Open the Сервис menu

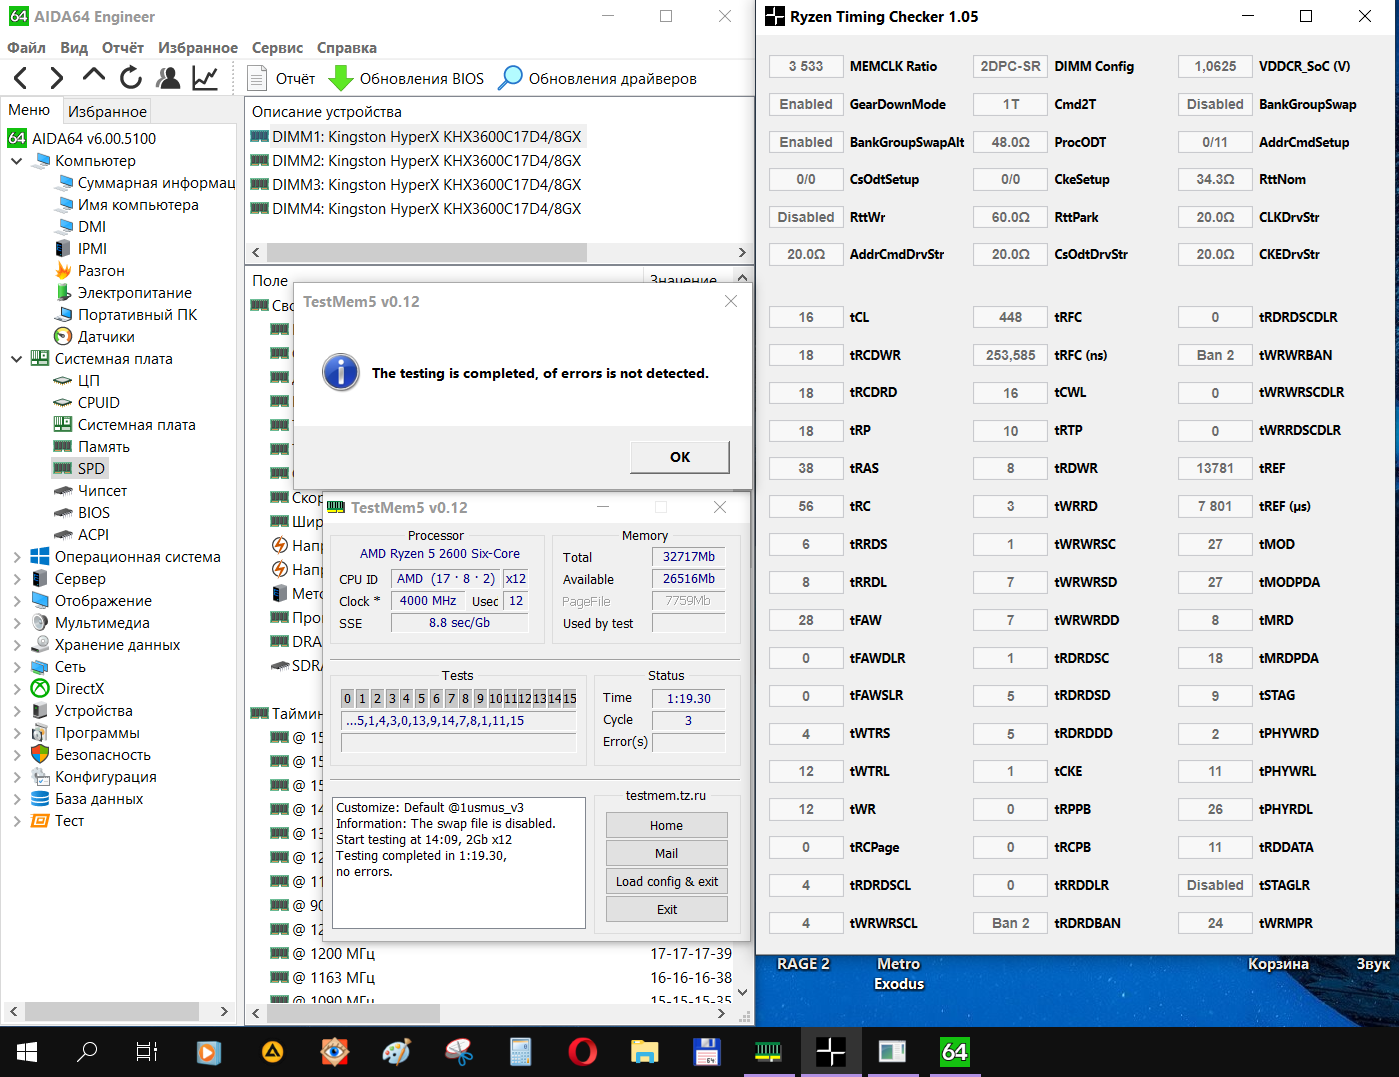pos(277,48)
